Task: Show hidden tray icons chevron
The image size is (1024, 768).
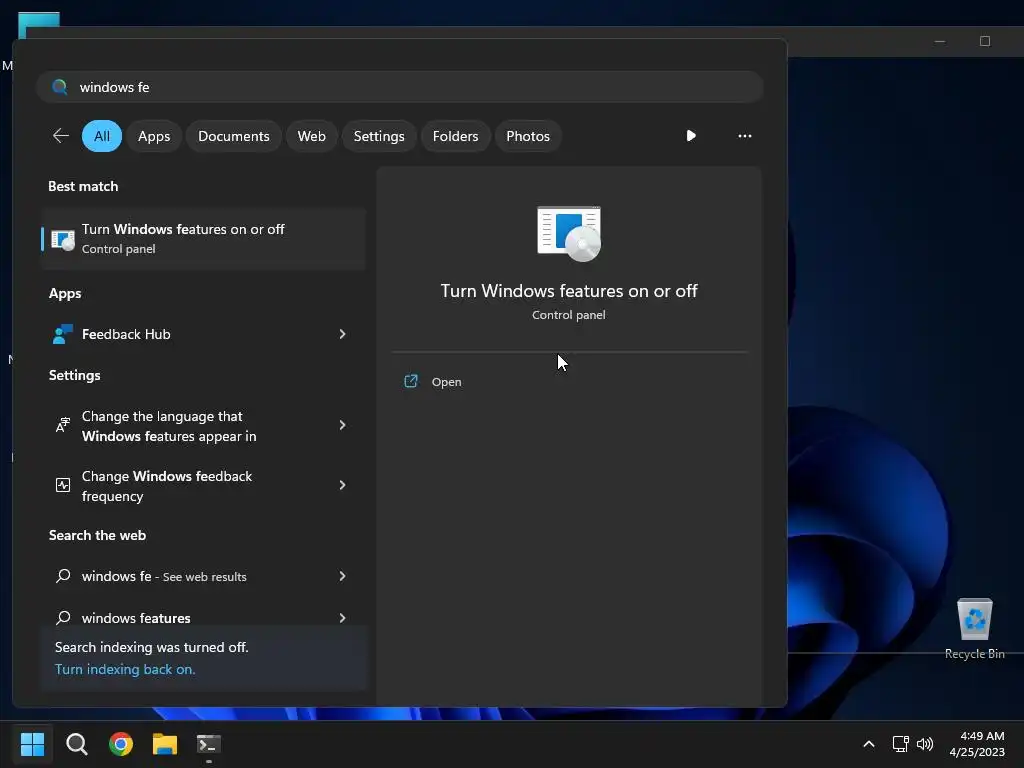Action: click(869, 744)
